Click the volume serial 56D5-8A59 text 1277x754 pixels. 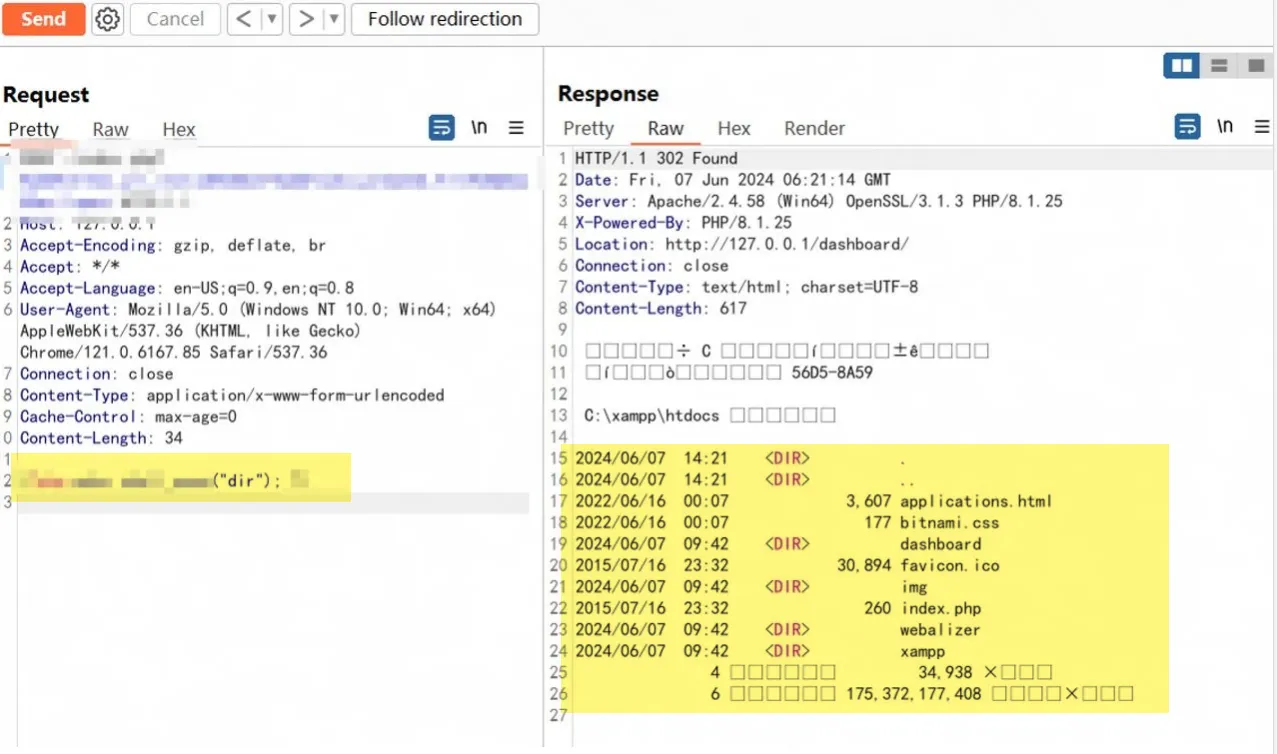coord(832,373)
